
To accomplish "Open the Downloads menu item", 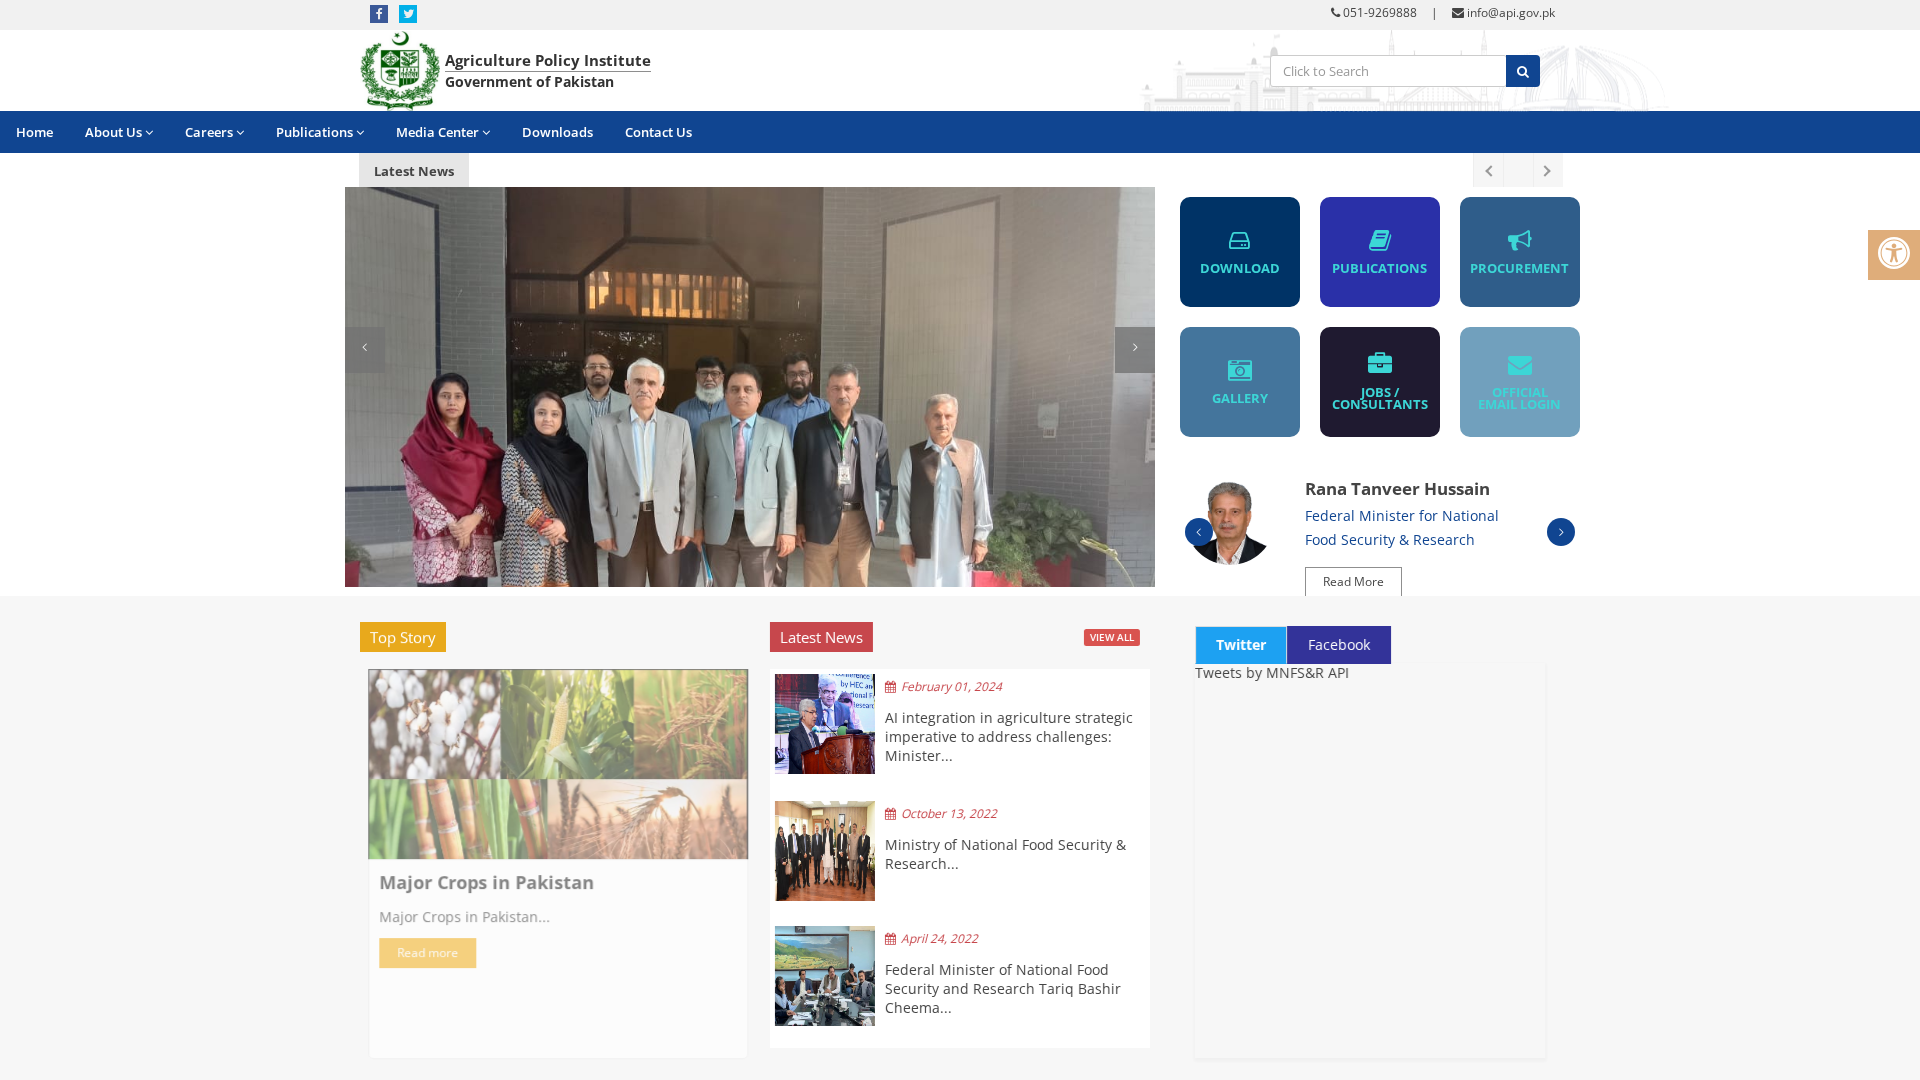I will (557, 132).
